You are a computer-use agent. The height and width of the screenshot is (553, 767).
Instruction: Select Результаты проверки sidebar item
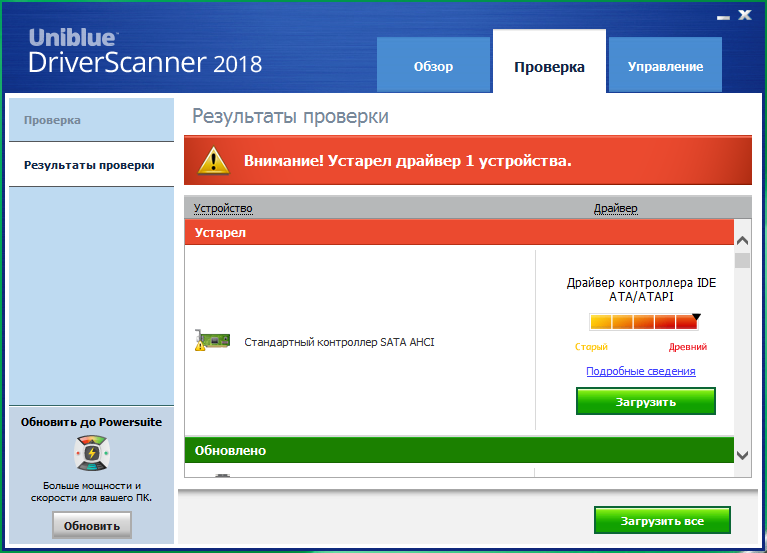(x=91, y=165)
